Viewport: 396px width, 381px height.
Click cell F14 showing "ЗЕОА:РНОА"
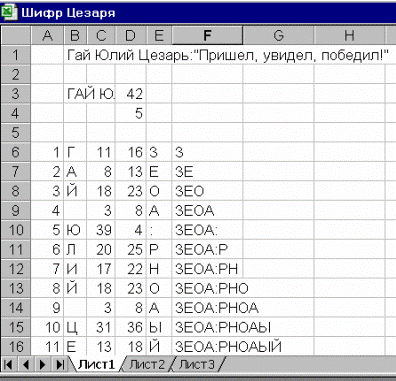[207, 308]
